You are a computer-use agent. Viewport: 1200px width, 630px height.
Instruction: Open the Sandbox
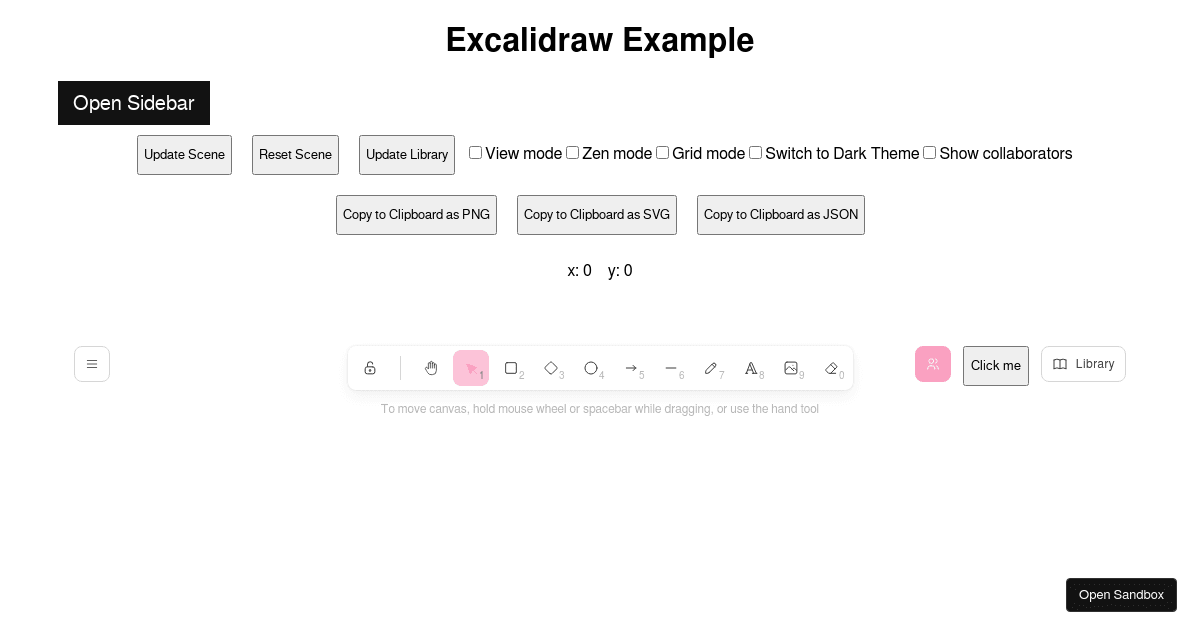point(1121,595)
